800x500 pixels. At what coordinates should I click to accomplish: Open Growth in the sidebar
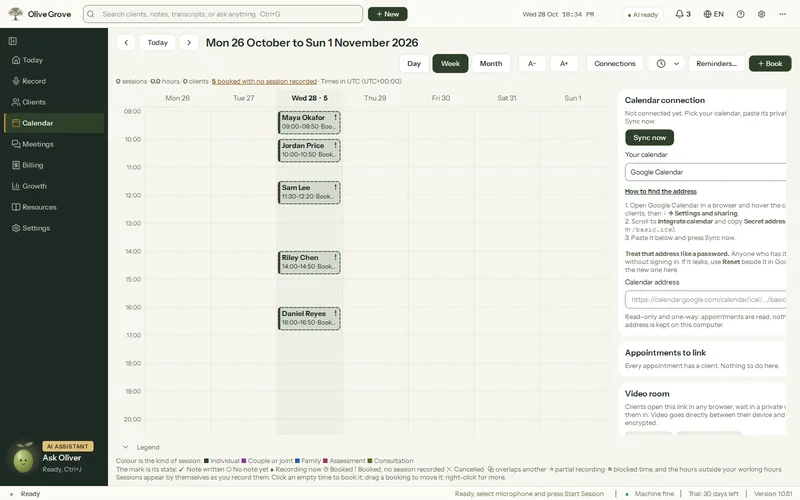(54, 186)
